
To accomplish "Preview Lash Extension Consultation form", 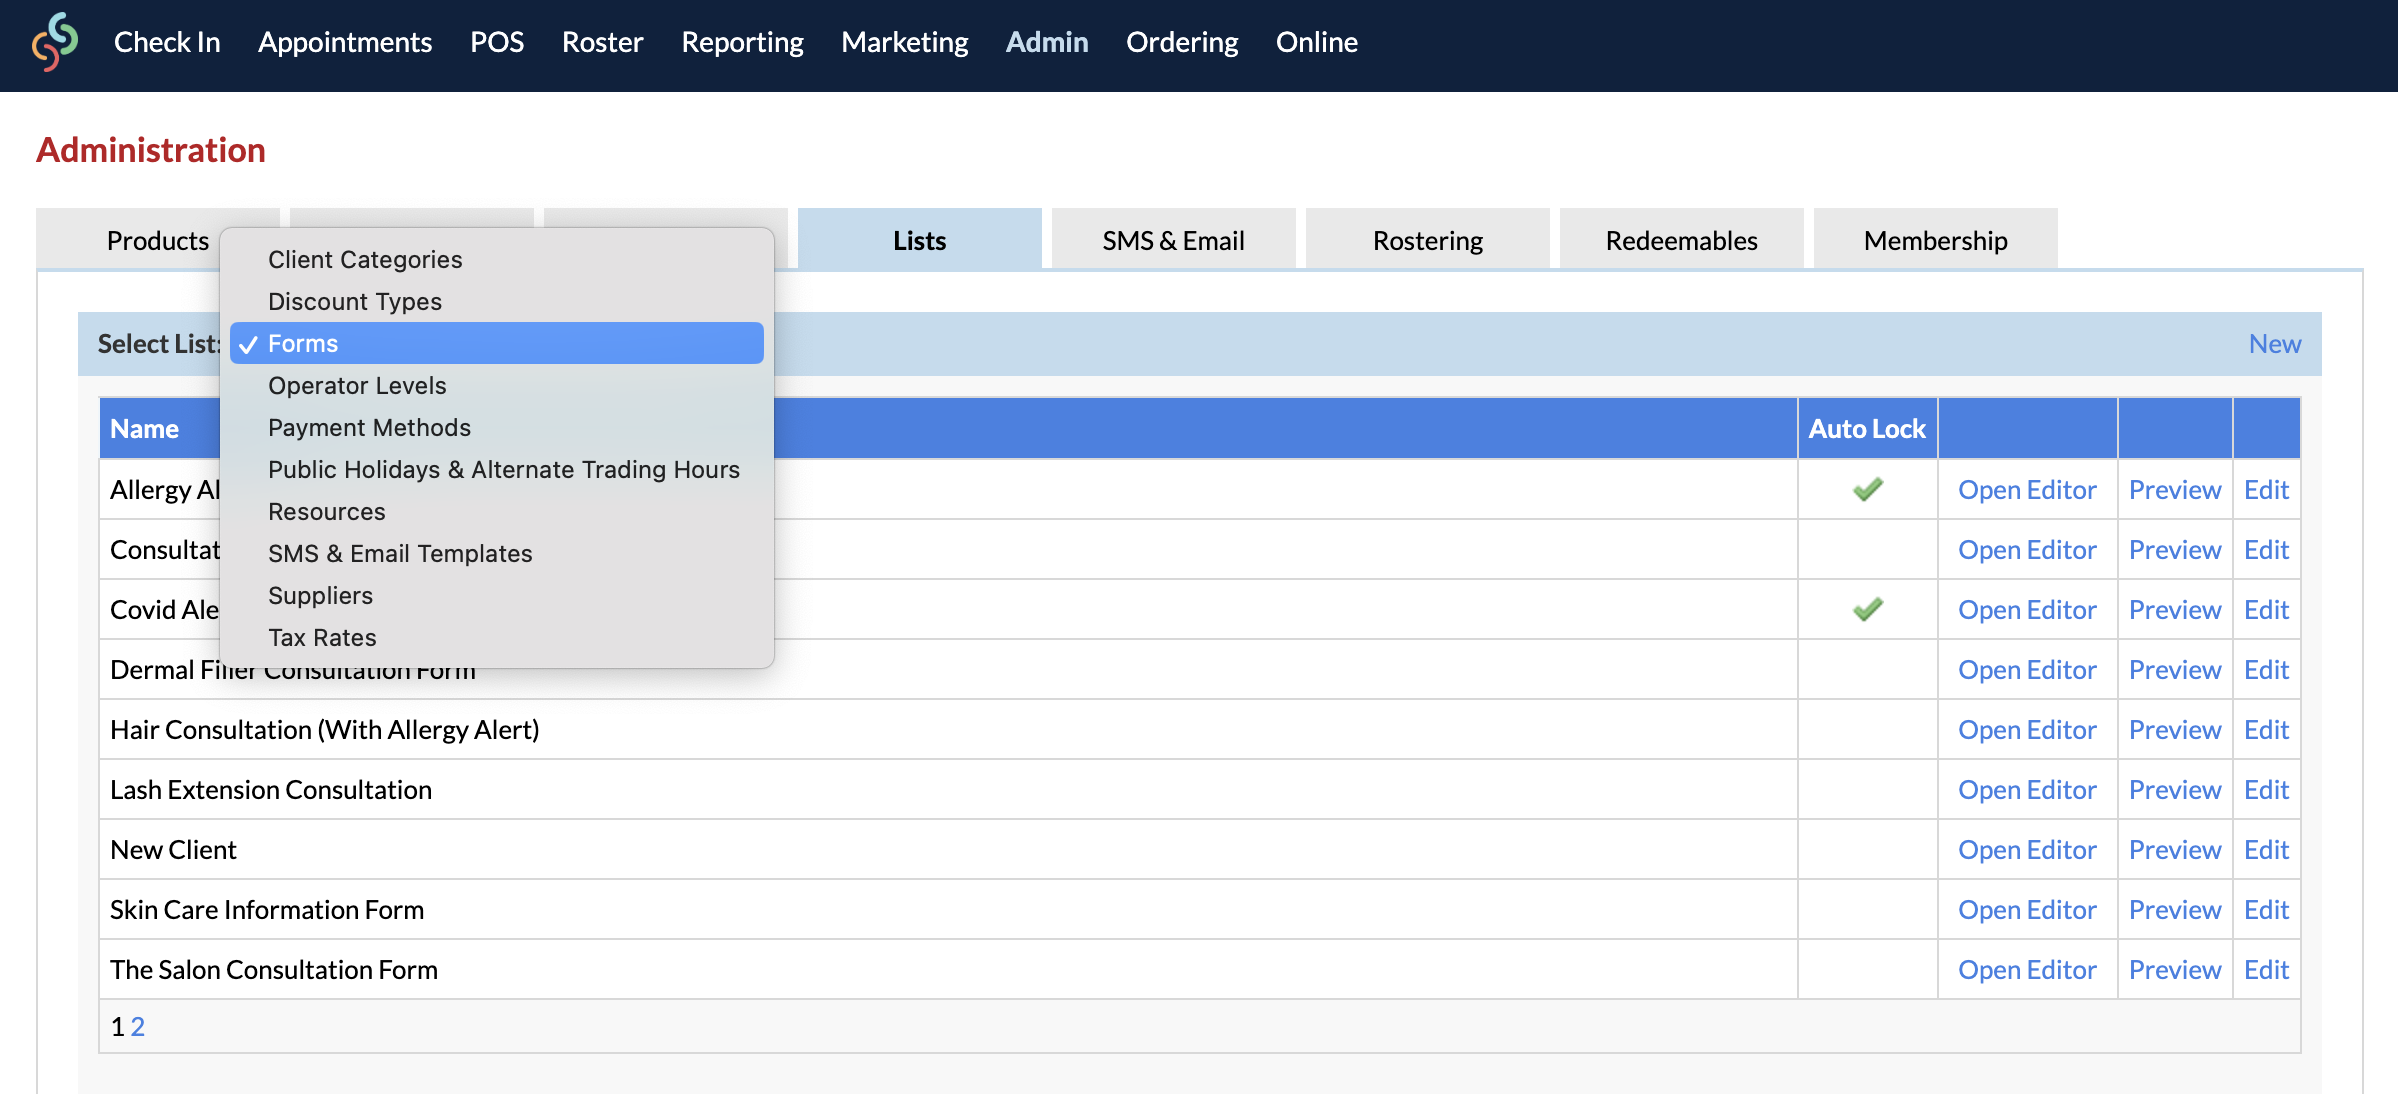I will (2175, 789).
